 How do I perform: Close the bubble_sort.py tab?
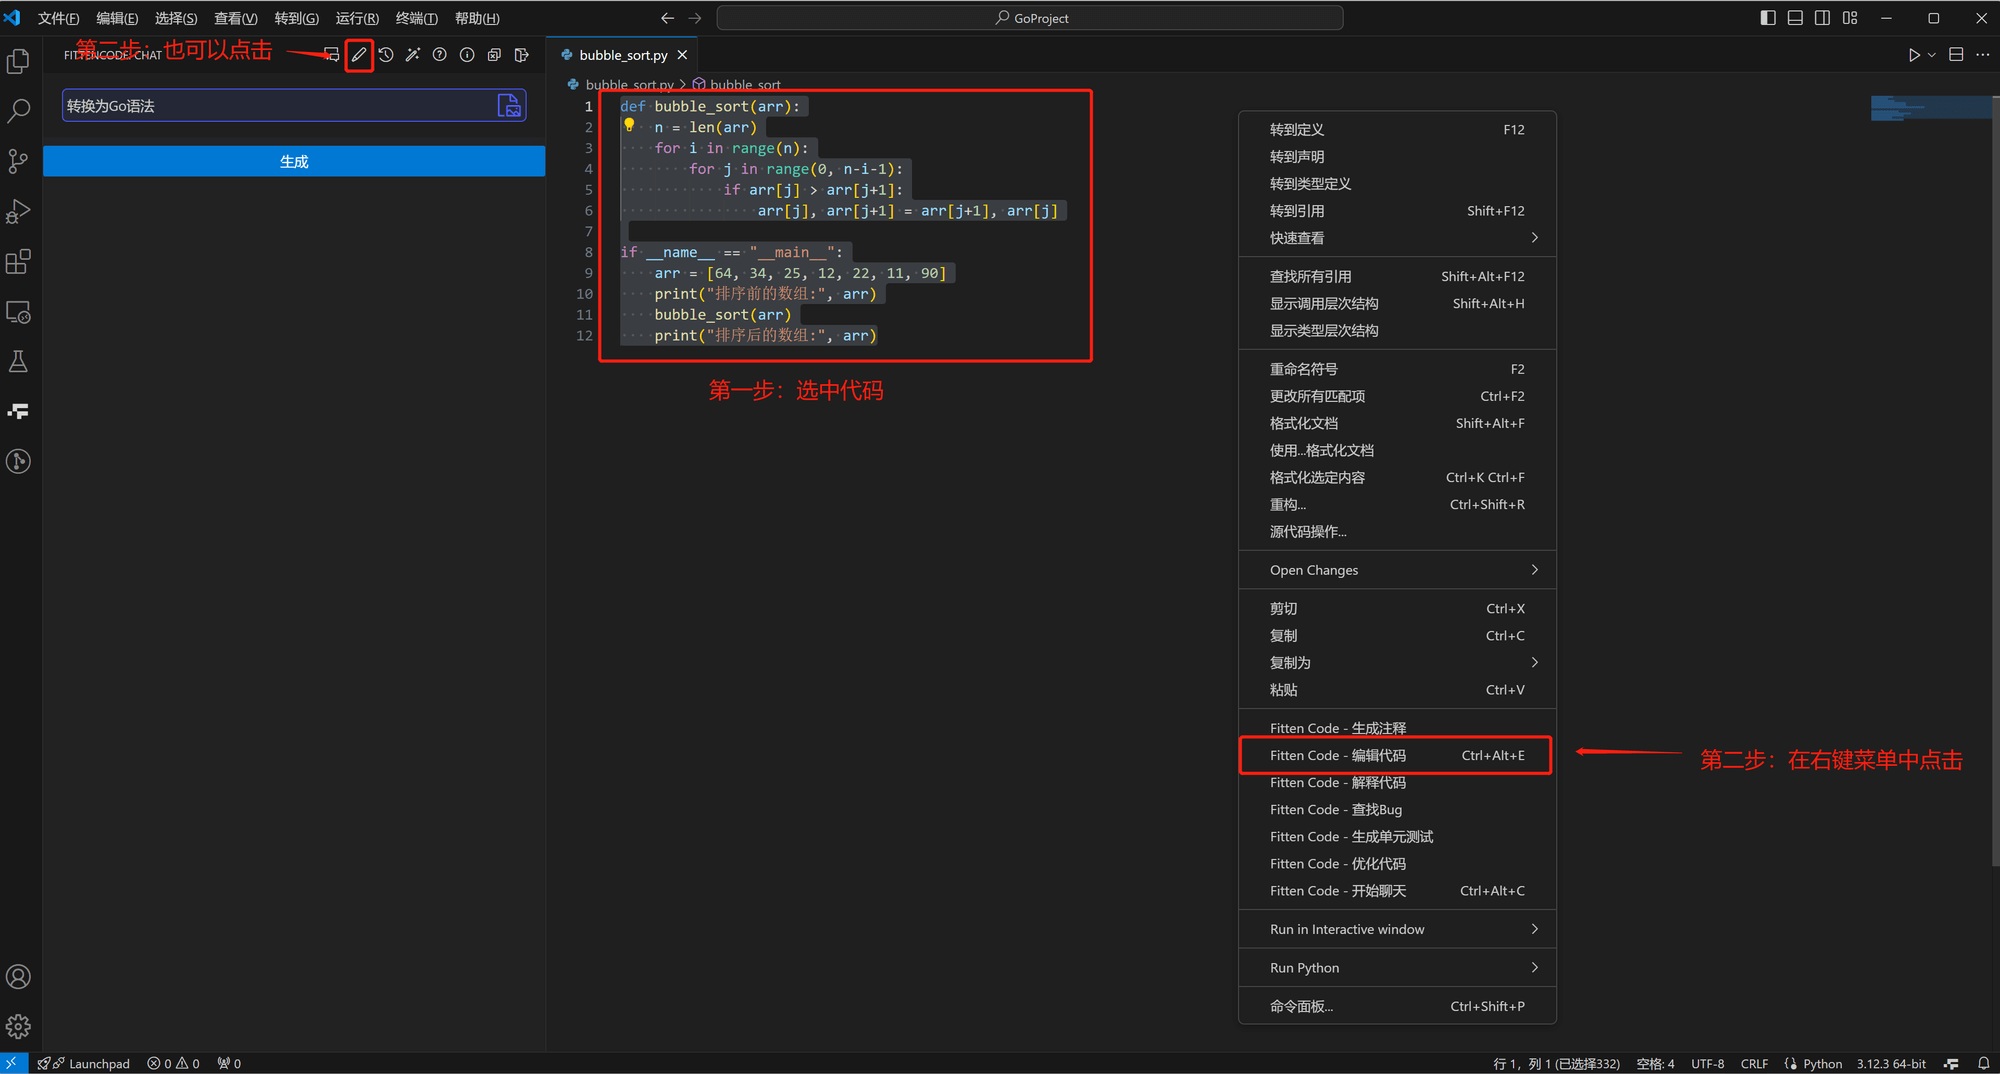pos(682,55)
